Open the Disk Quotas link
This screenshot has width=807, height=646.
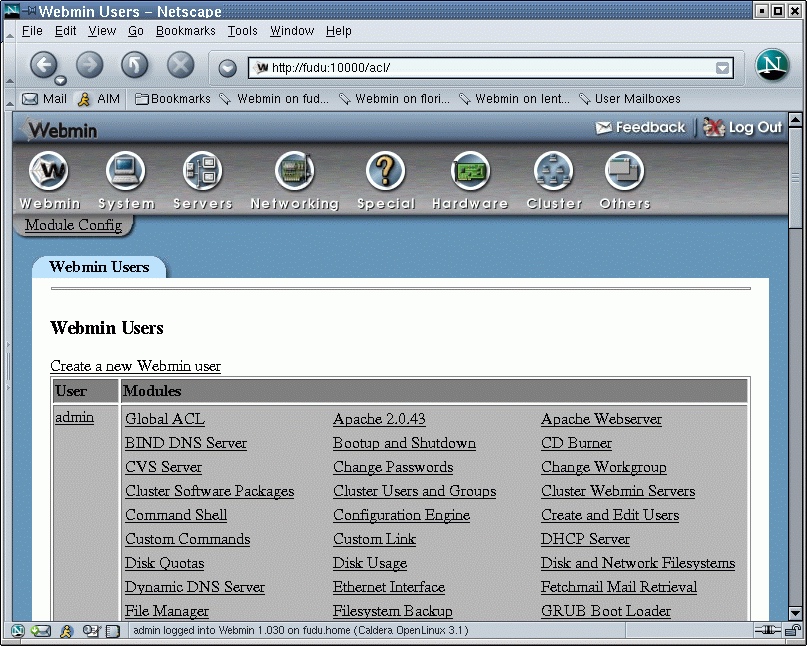coord(164,563)
